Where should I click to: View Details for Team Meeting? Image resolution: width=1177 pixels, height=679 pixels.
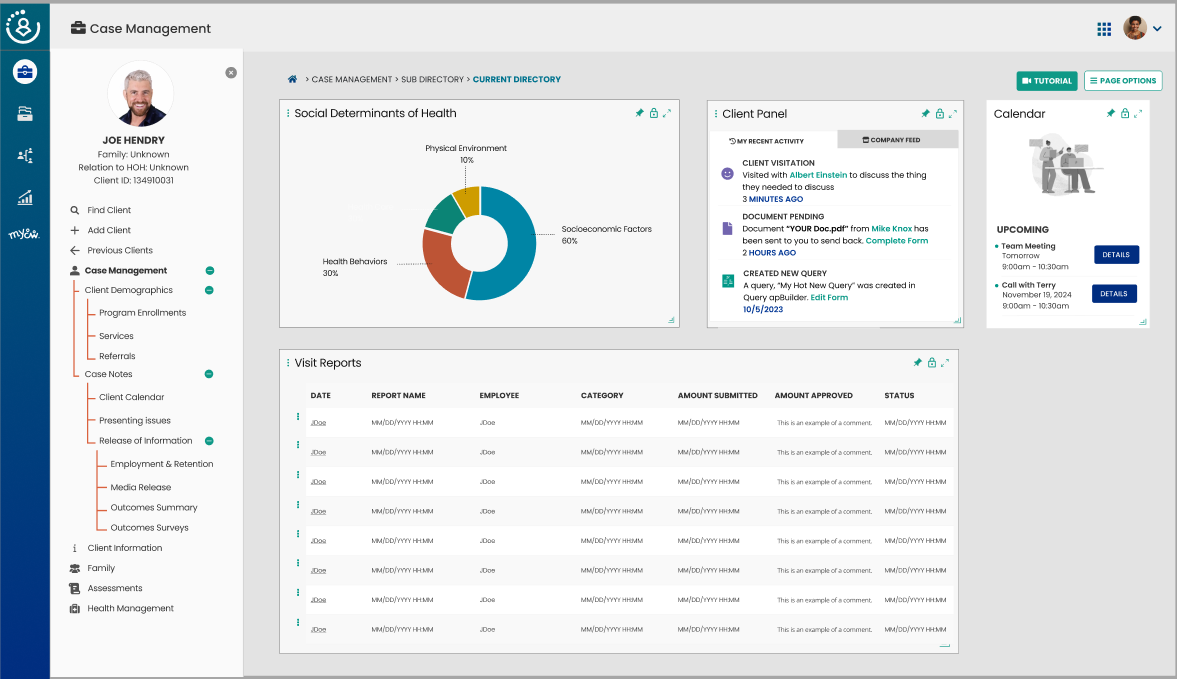click(x=1116, y=255)
